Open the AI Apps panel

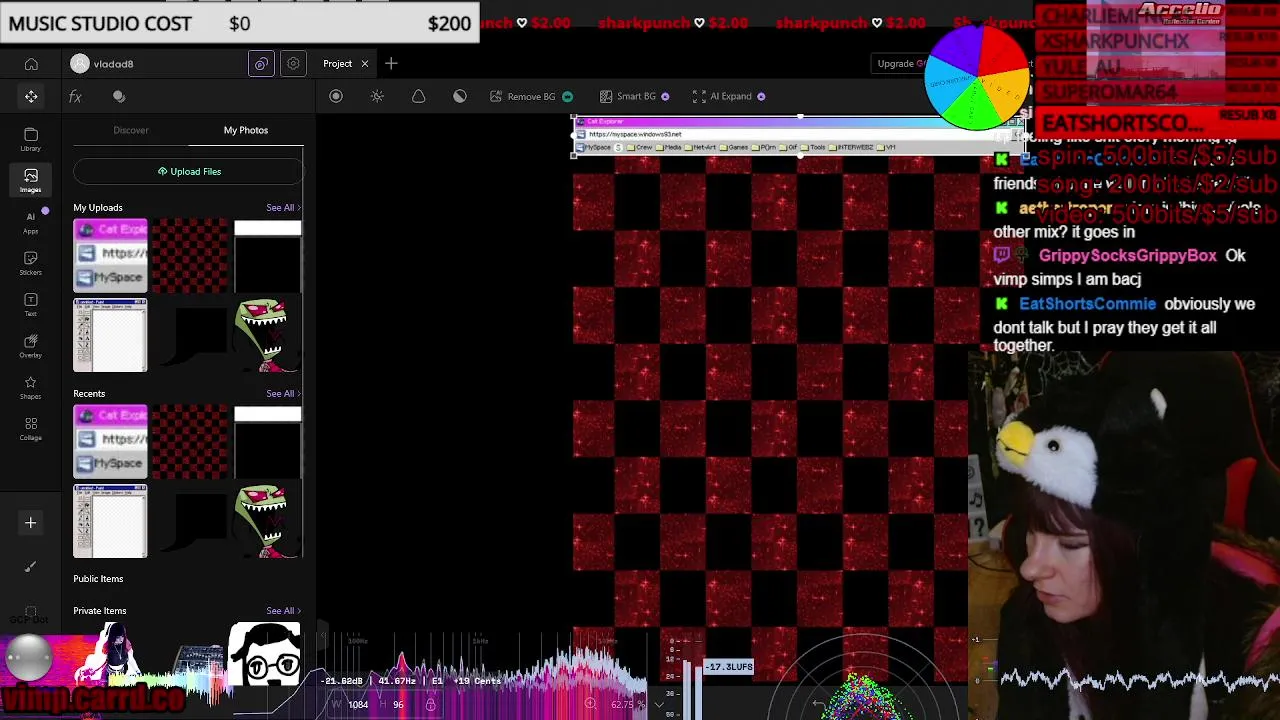click(x=31, y=222)
